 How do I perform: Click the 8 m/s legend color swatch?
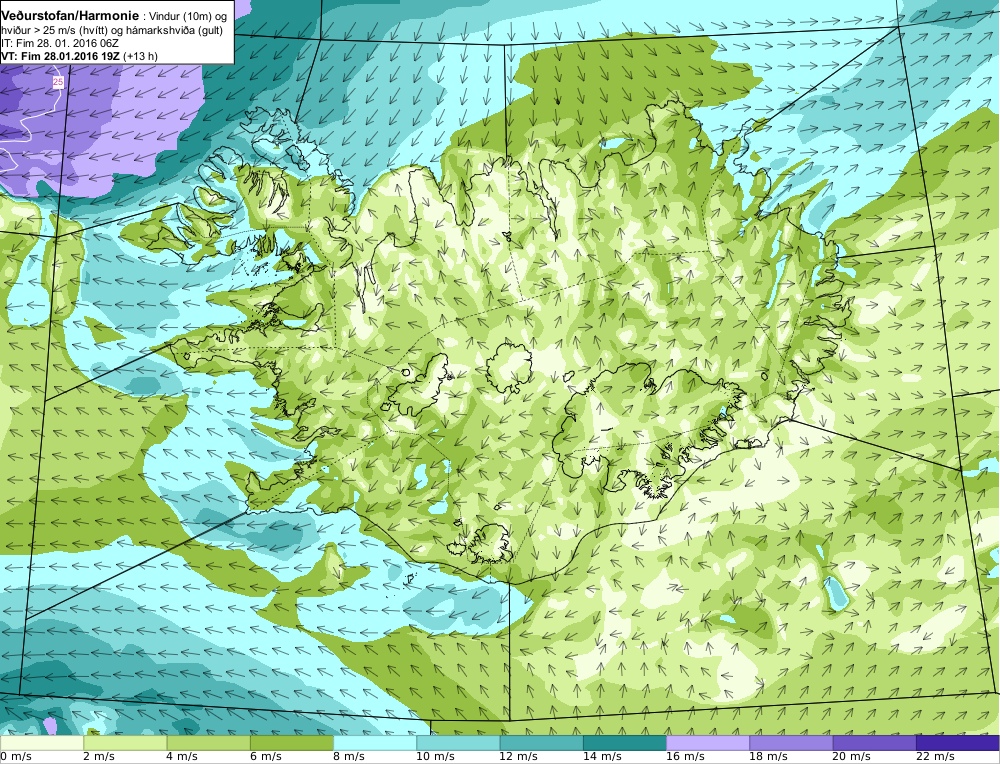point(375,743)
